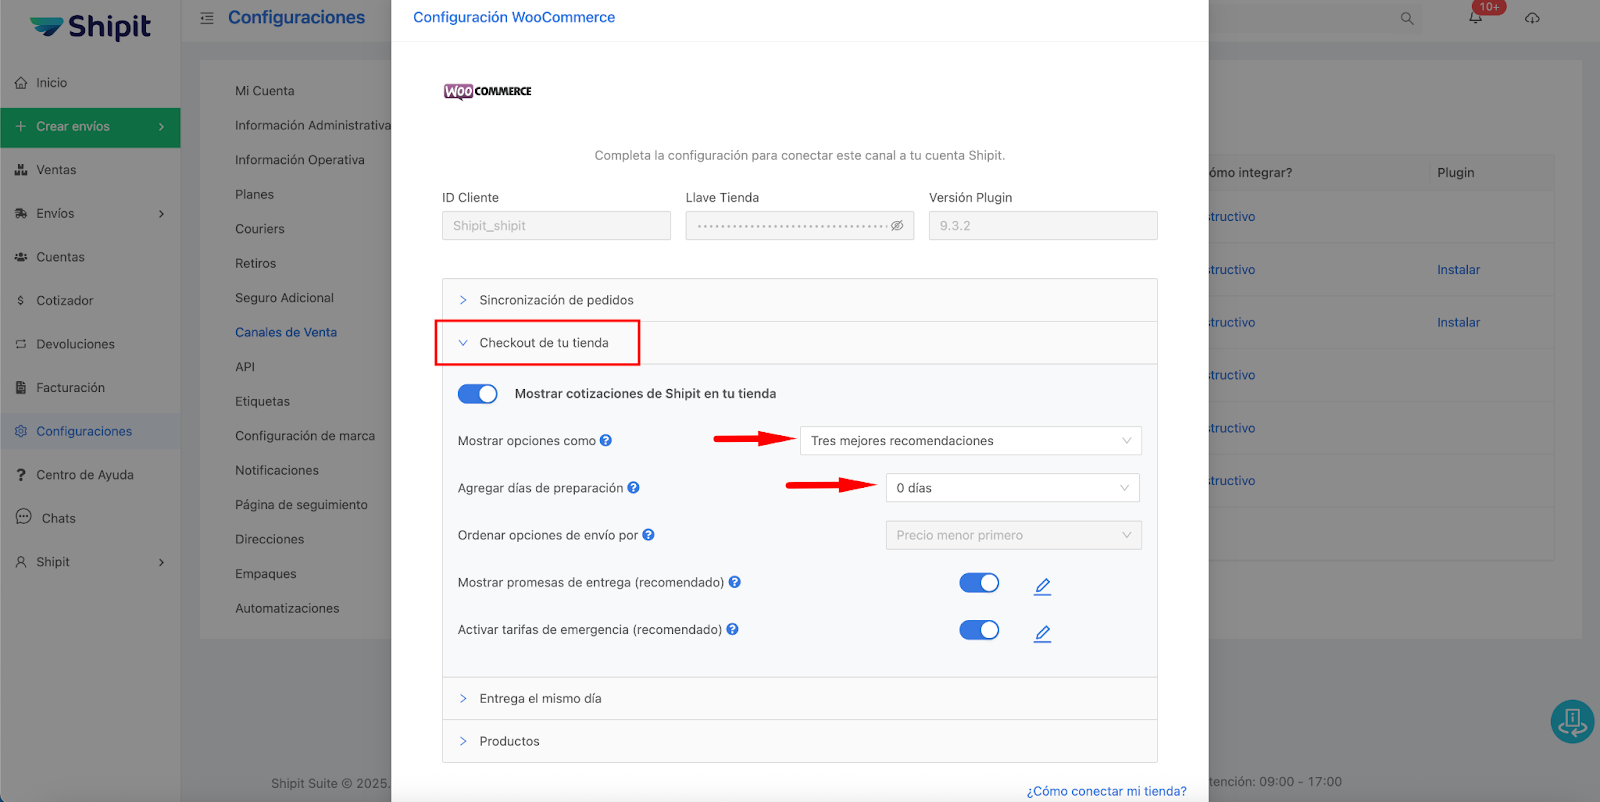Expand the Sincronización de pedidos section
The height and width of the screenshot is (802, 1600).
556,300
